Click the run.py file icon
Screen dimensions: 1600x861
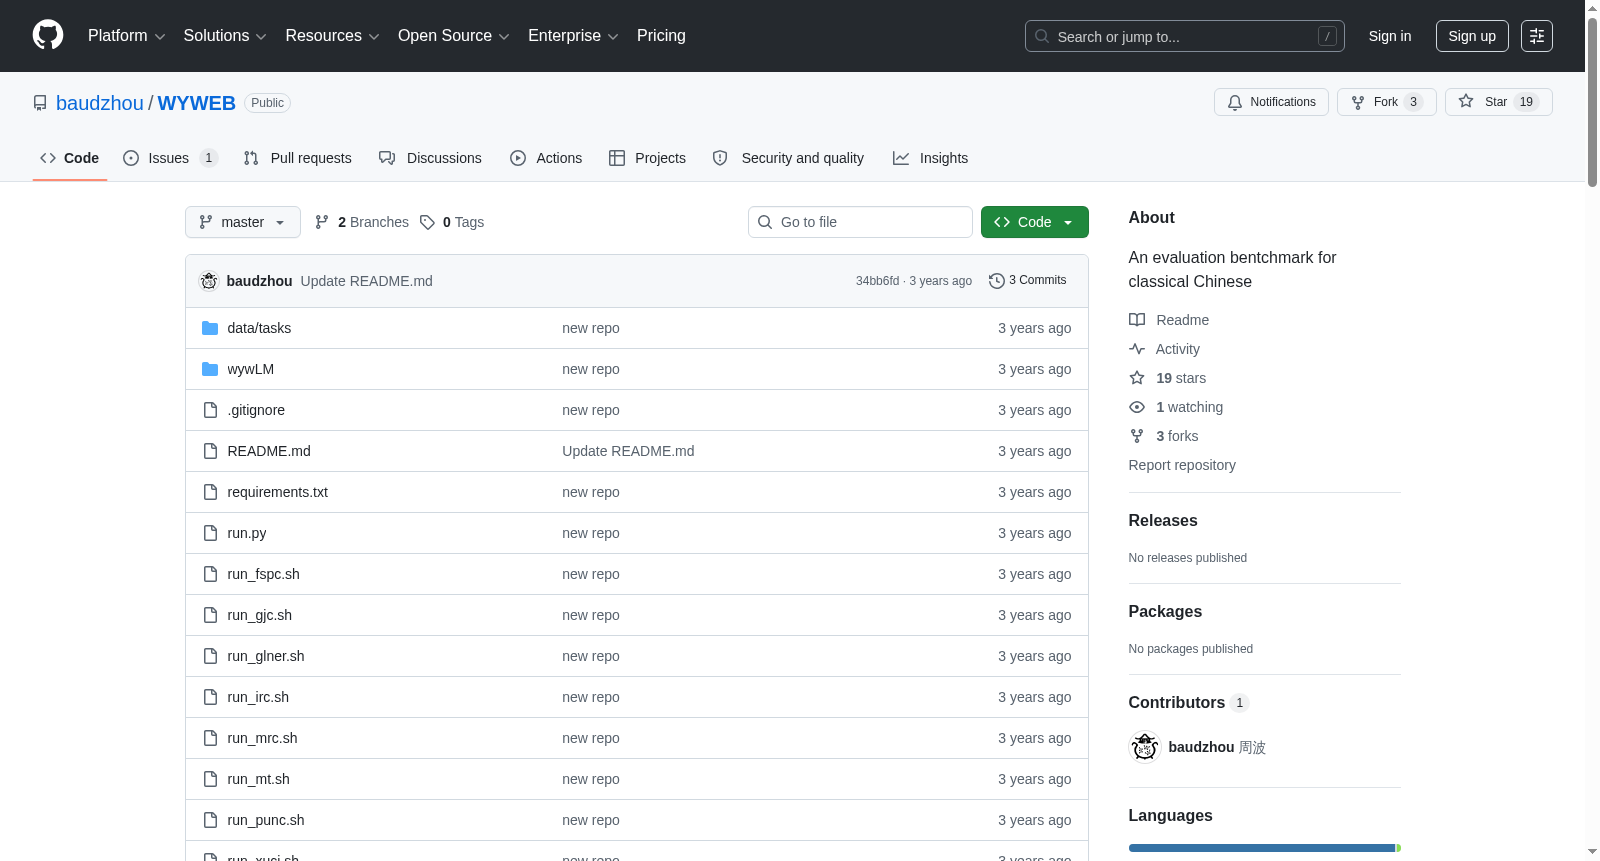pyautogui.click(x=210, y=533)
